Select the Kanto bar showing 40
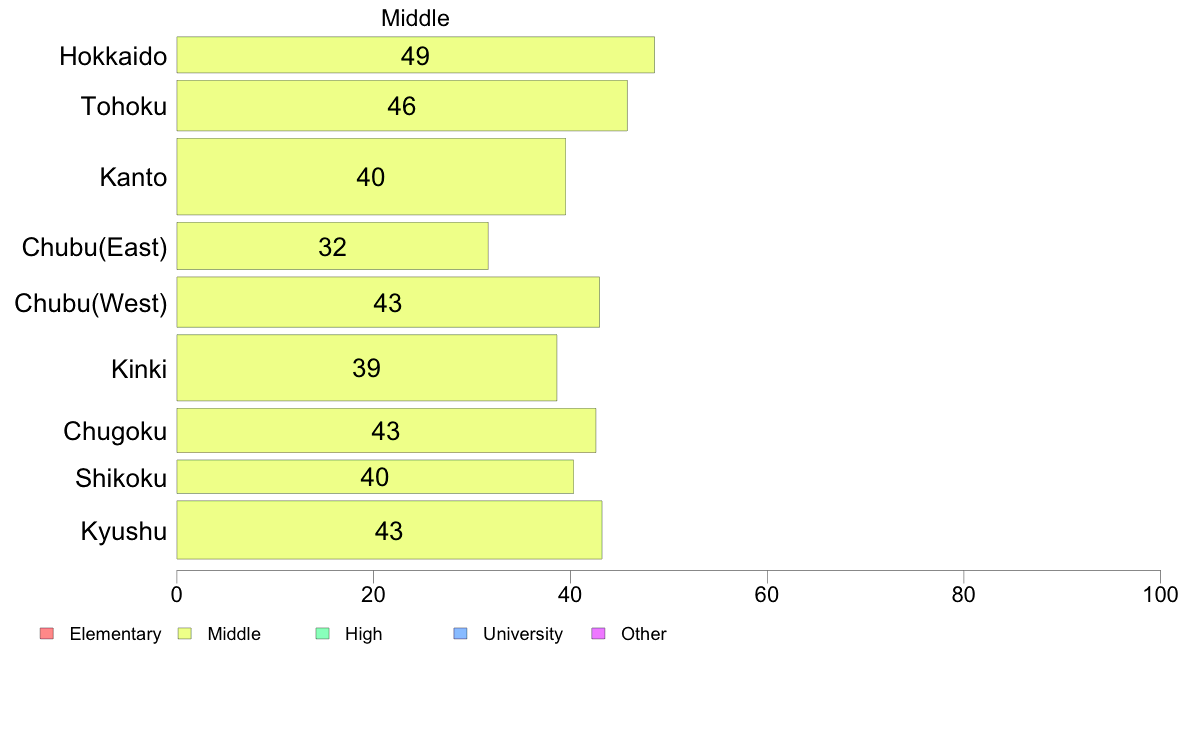Image resolution: width=1188 pixels, height=736 pixels. [x=370, y=177]
